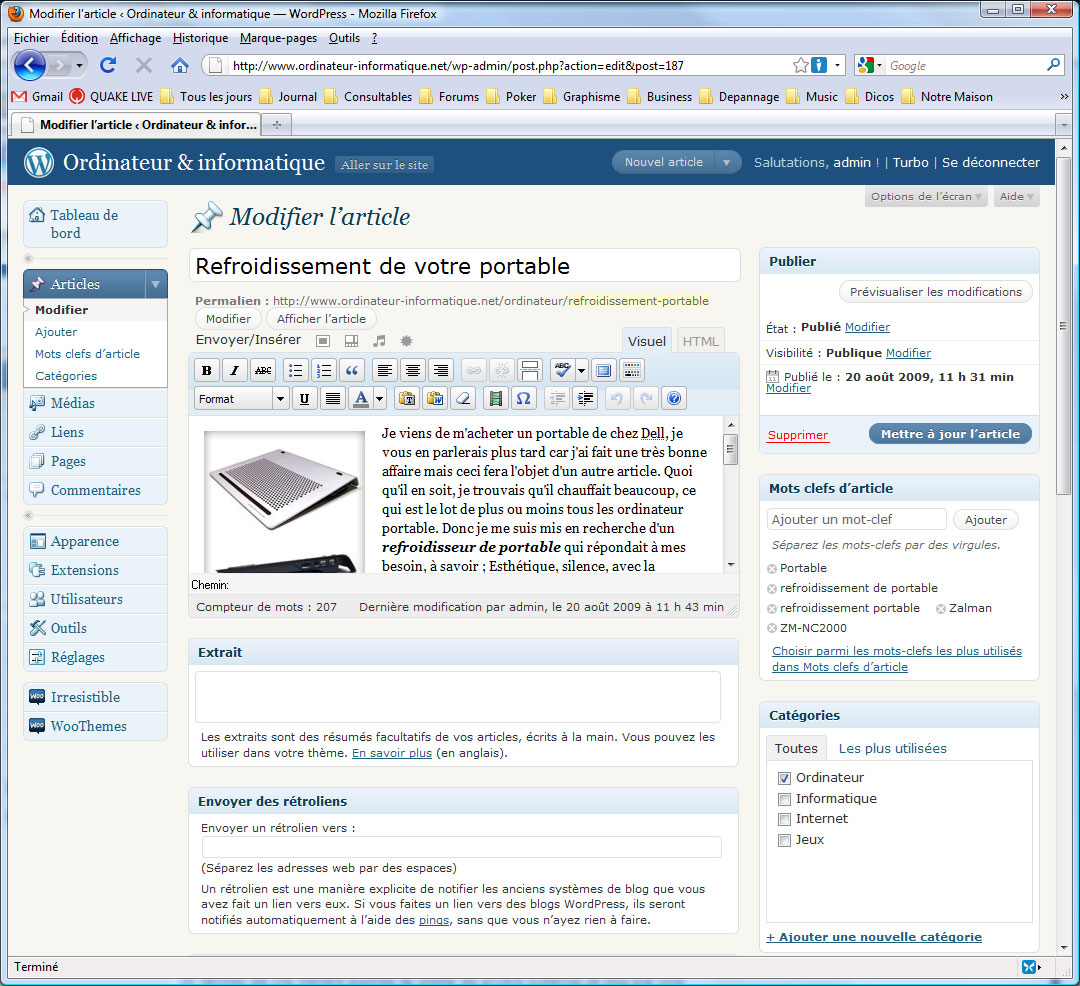Justify the text fully
1080x986 pixels.
[333, 398]
